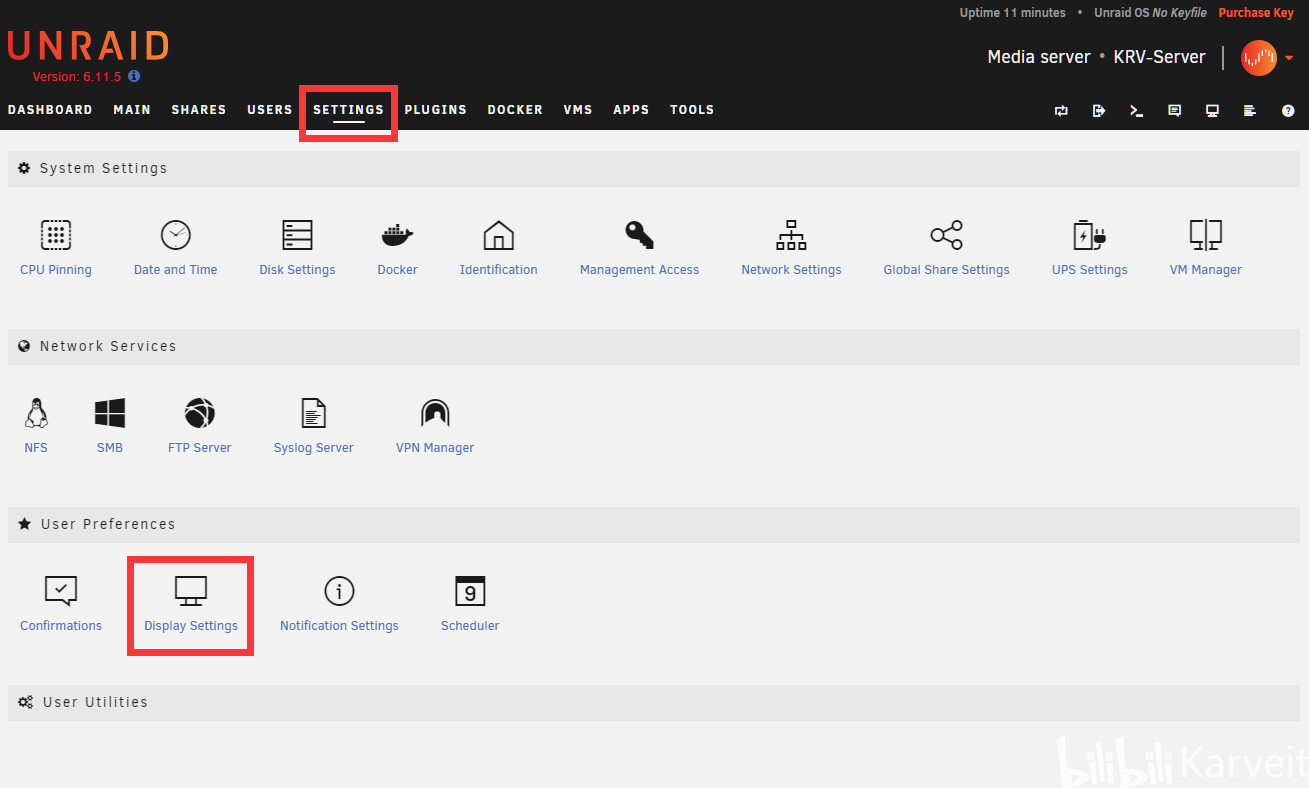Open Network Settings icon
Screen dimensions: 1309x788
(x=791, y=235)
